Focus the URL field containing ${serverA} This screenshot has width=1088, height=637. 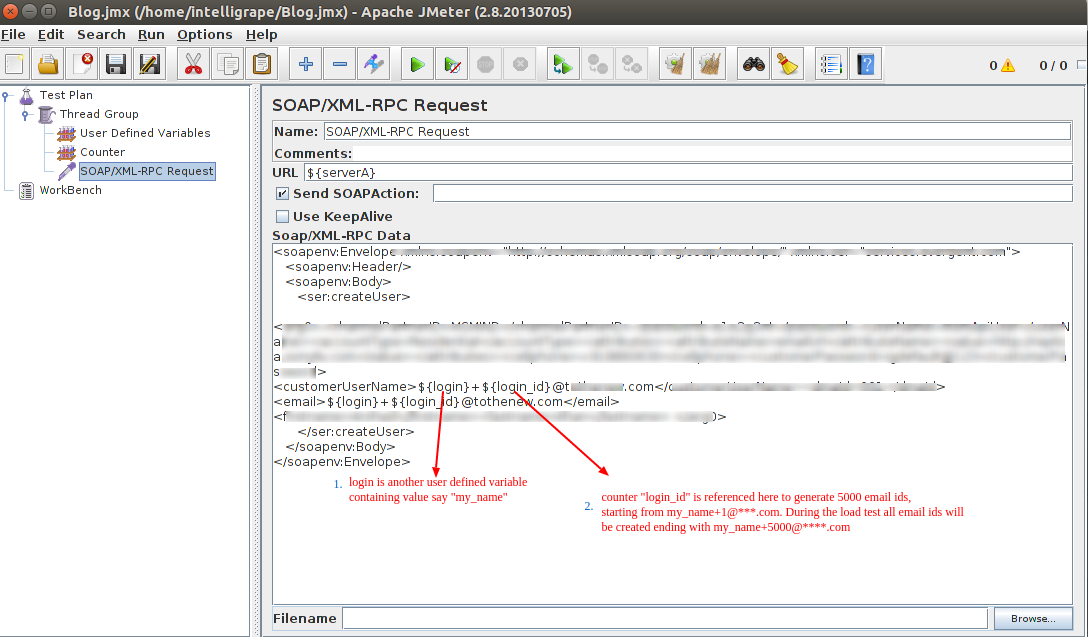(x=688, y=172)
